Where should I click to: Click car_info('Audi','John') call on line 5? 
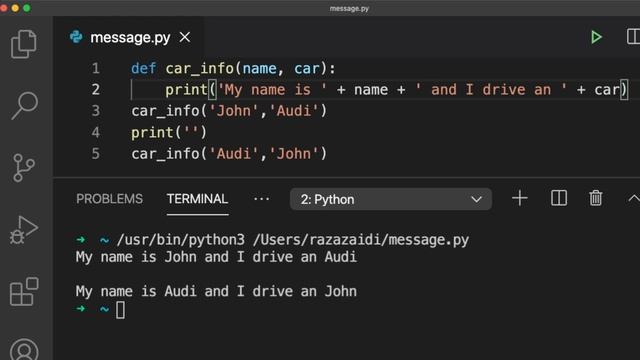pos(229,154)
